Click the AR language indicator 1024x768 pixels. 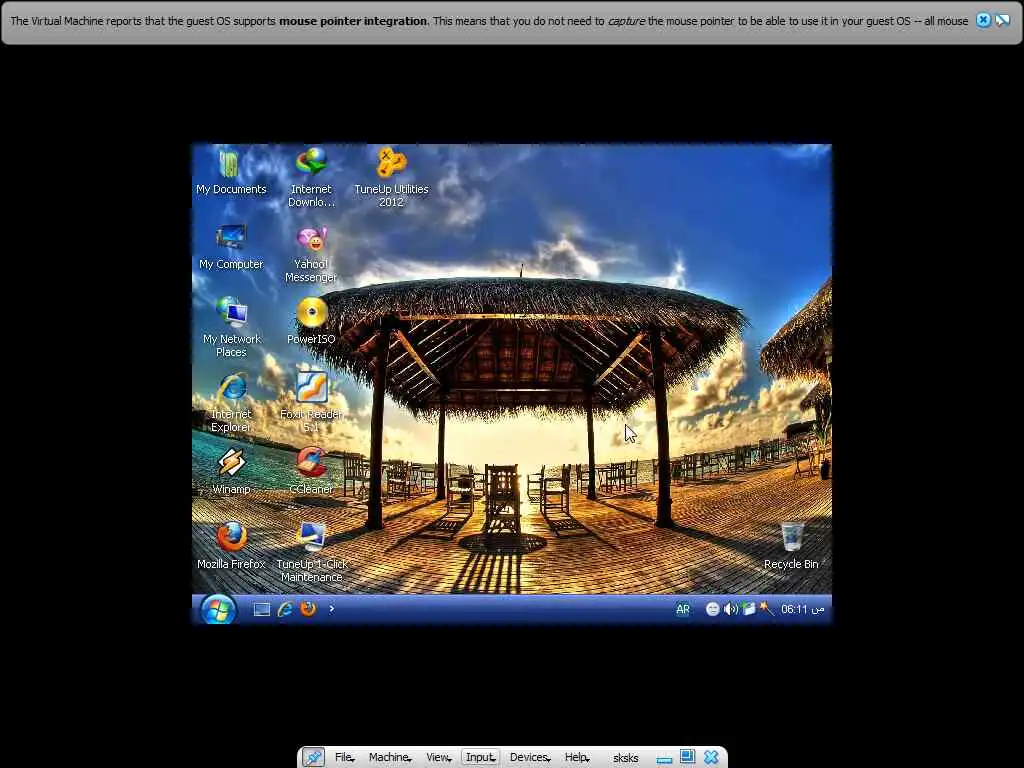[682, 609]
